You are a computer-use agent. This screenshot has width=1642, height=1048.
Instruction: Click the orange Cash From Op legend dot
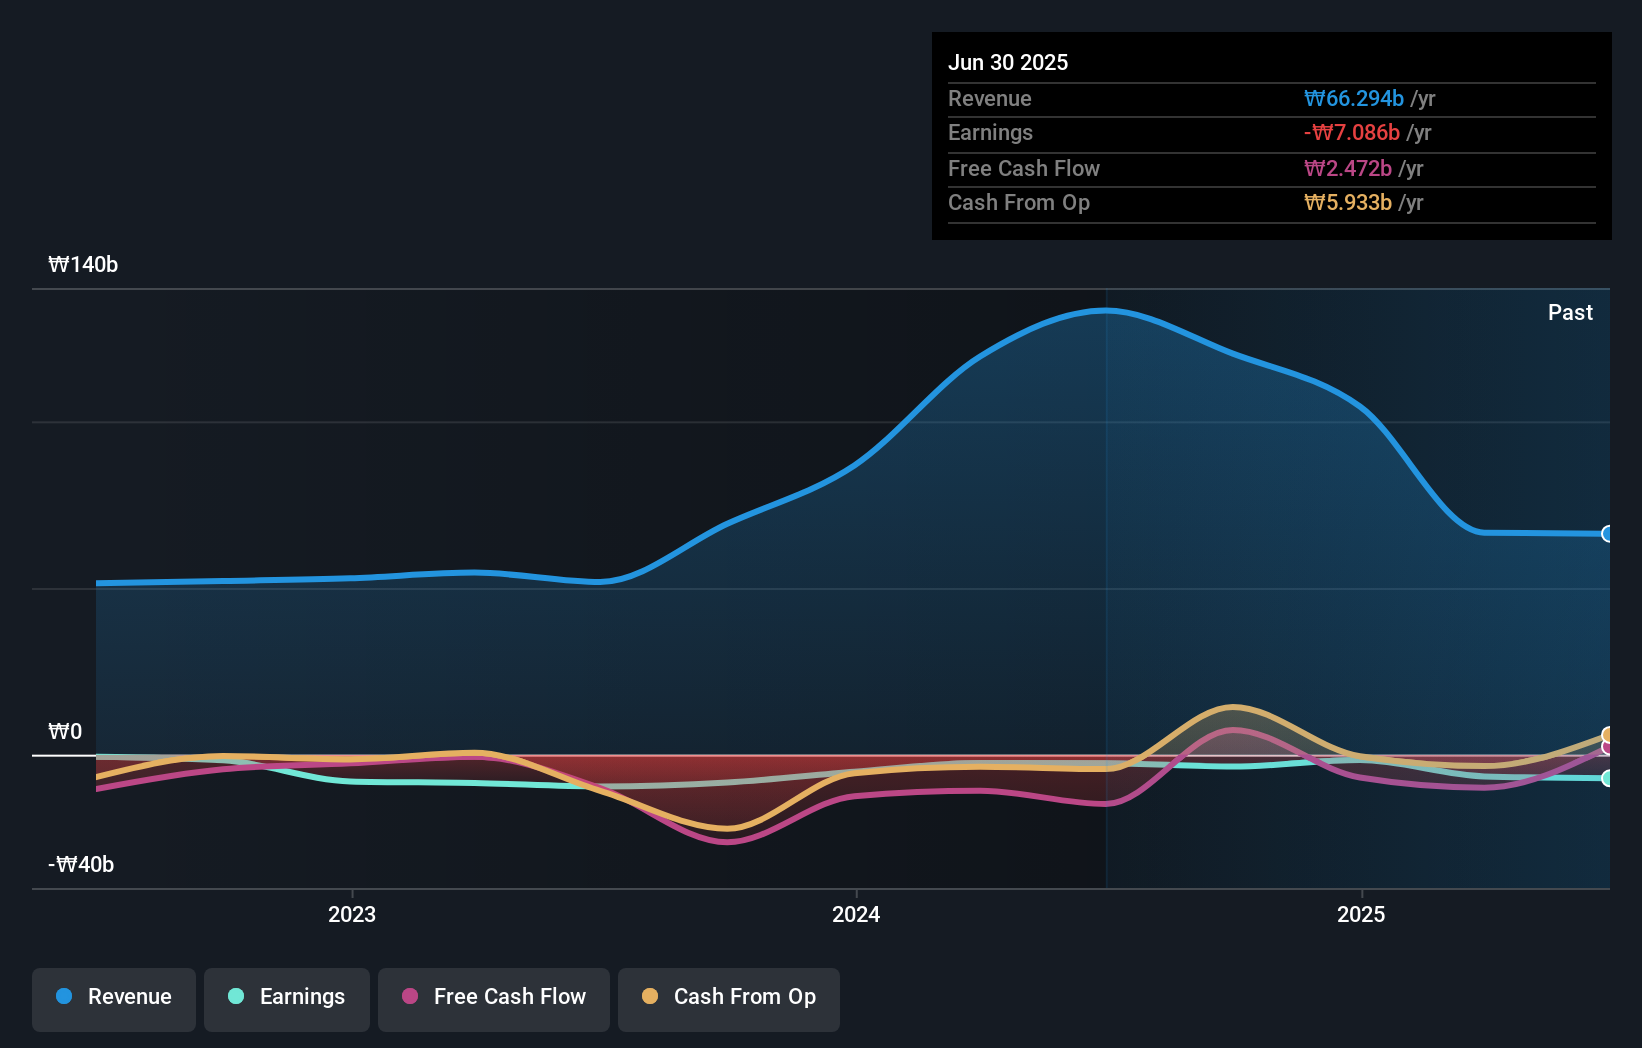tap(650, 996)
